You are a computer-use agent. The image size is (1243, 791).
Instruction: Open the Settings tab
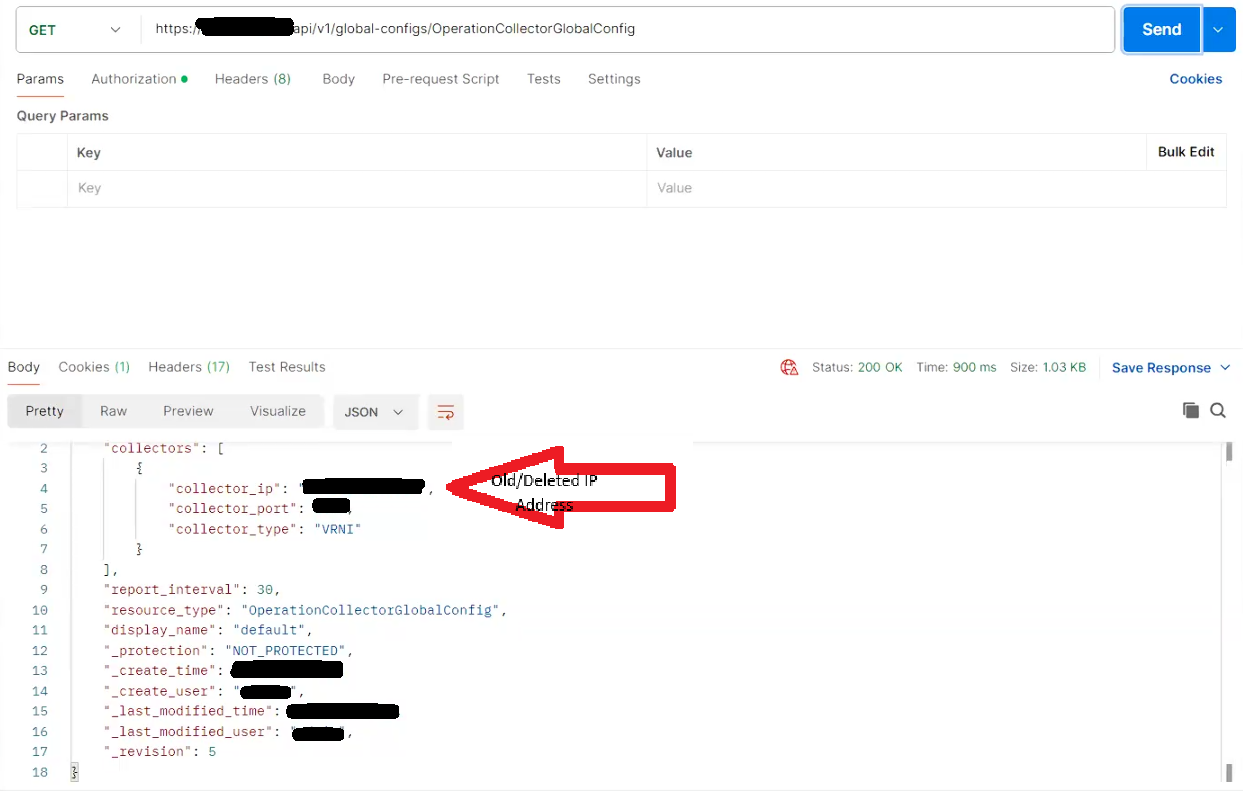[x=614, y=79]
